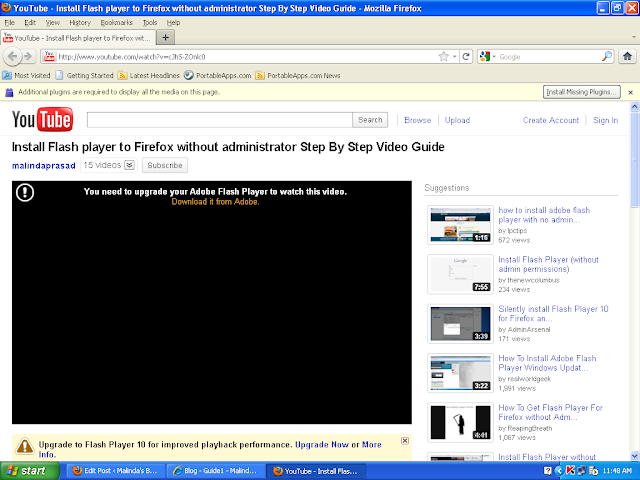Open Latest Headlines feed bookmark
640x480 pixels.
pyautogui.click(x=149, y=76)
